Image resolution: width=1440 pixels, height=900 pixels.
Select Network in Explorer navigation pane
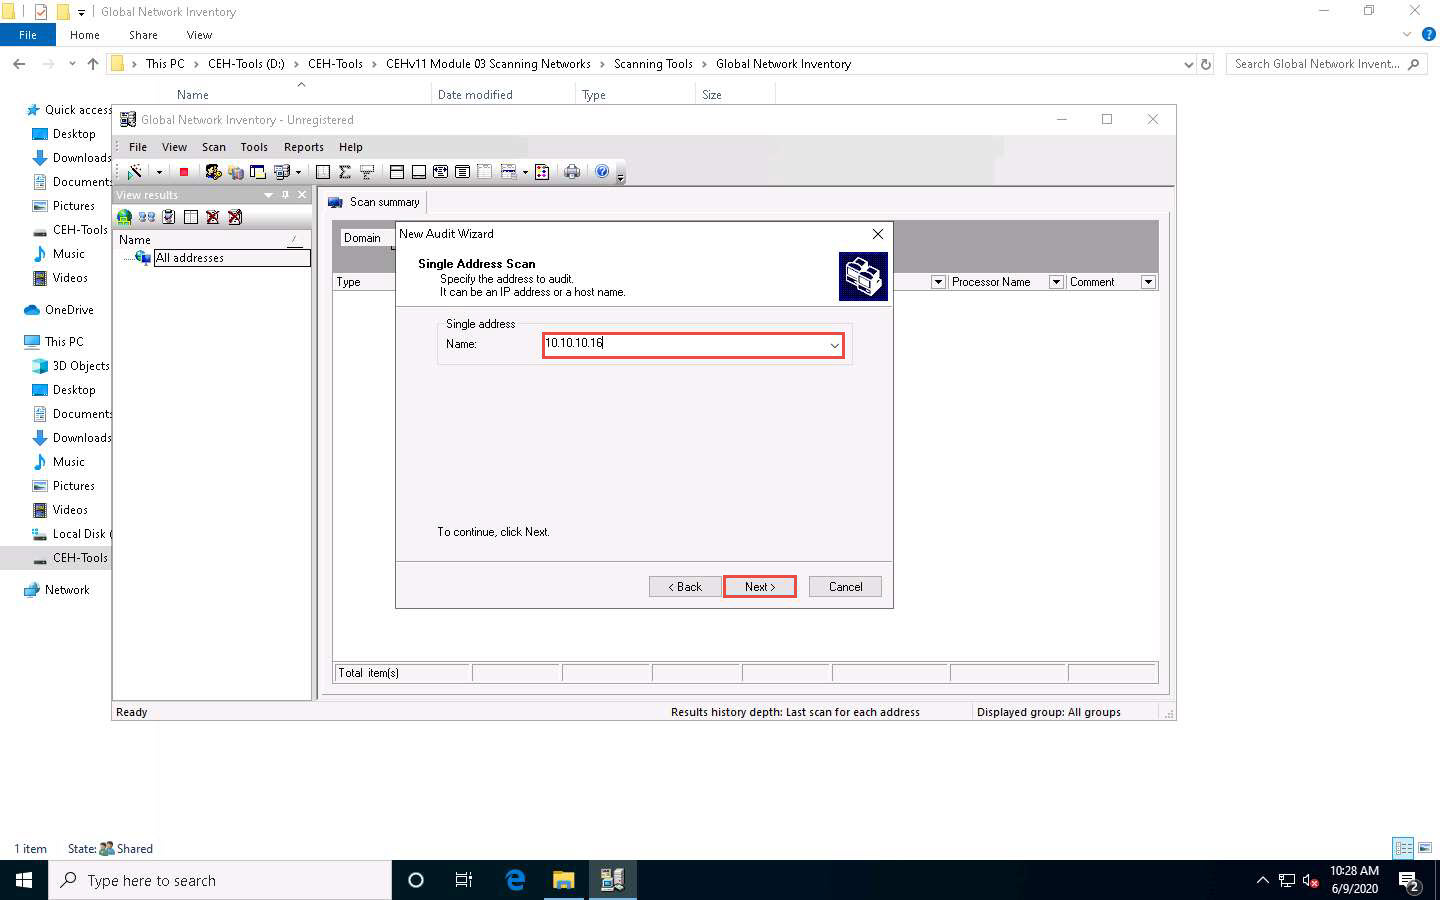67,590
